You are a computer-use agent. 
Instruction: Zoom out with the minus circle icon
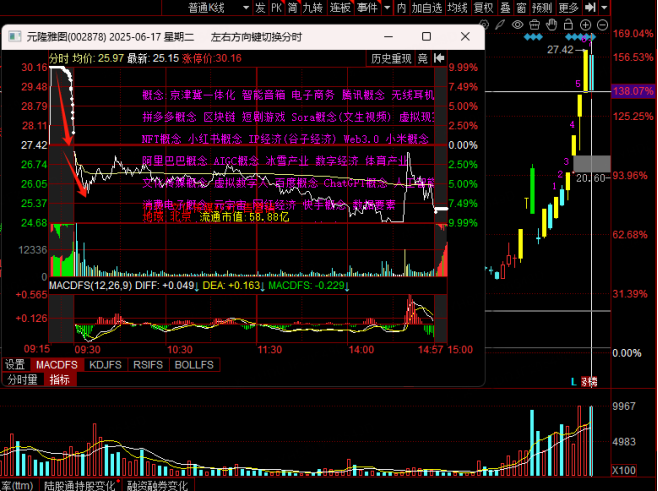click(x=603, y=25)
